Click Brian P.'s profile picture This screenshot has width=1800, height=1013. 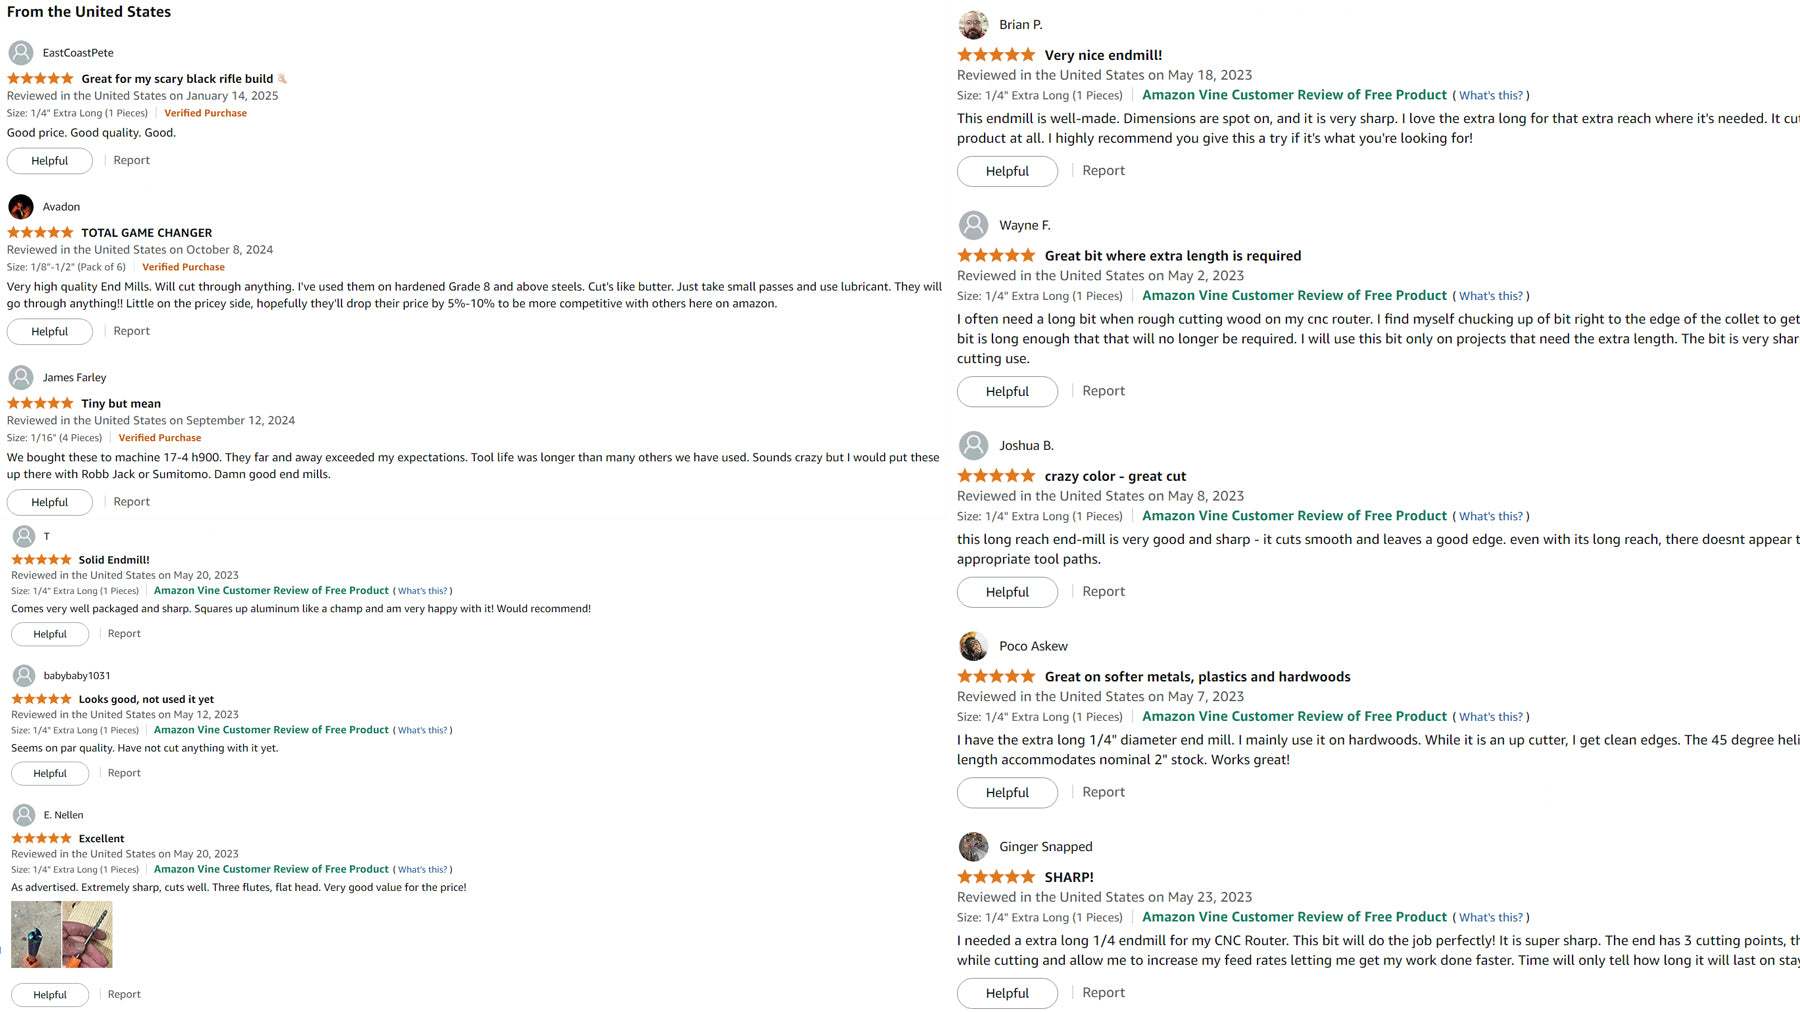(973, 25)
